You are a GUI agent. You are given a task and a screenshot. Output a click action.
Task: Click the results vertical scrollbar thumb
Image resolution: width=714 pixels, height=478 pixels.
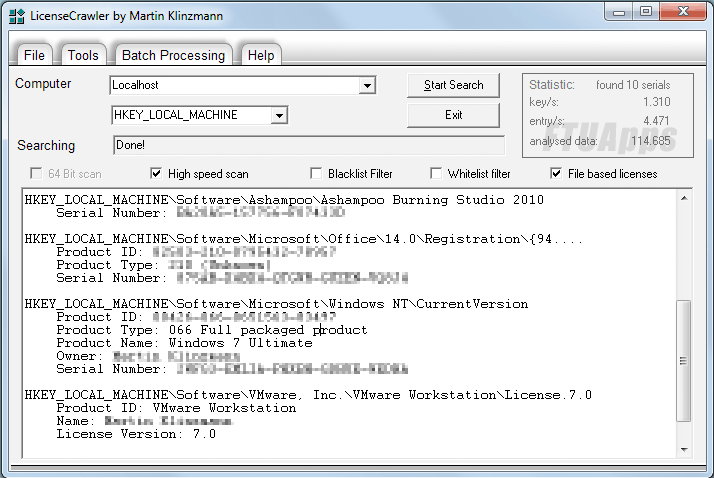[683, 361]
